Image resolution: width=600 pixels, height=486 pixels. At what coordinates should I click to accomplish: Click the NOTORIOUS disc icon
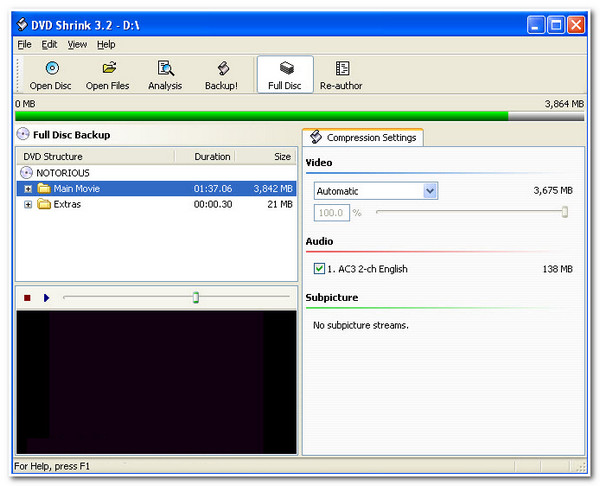(x=26, y=173)
